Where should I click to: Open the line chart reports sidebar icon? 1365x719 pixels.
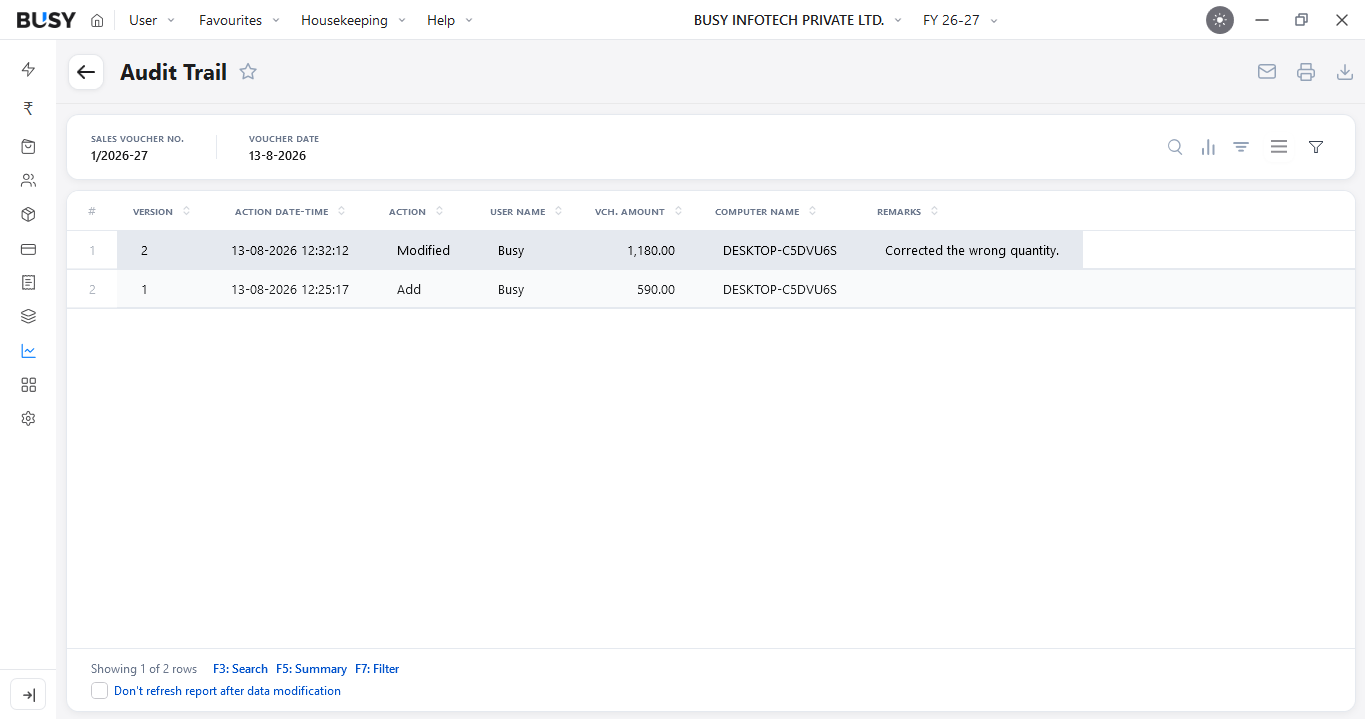pos(28,351)
